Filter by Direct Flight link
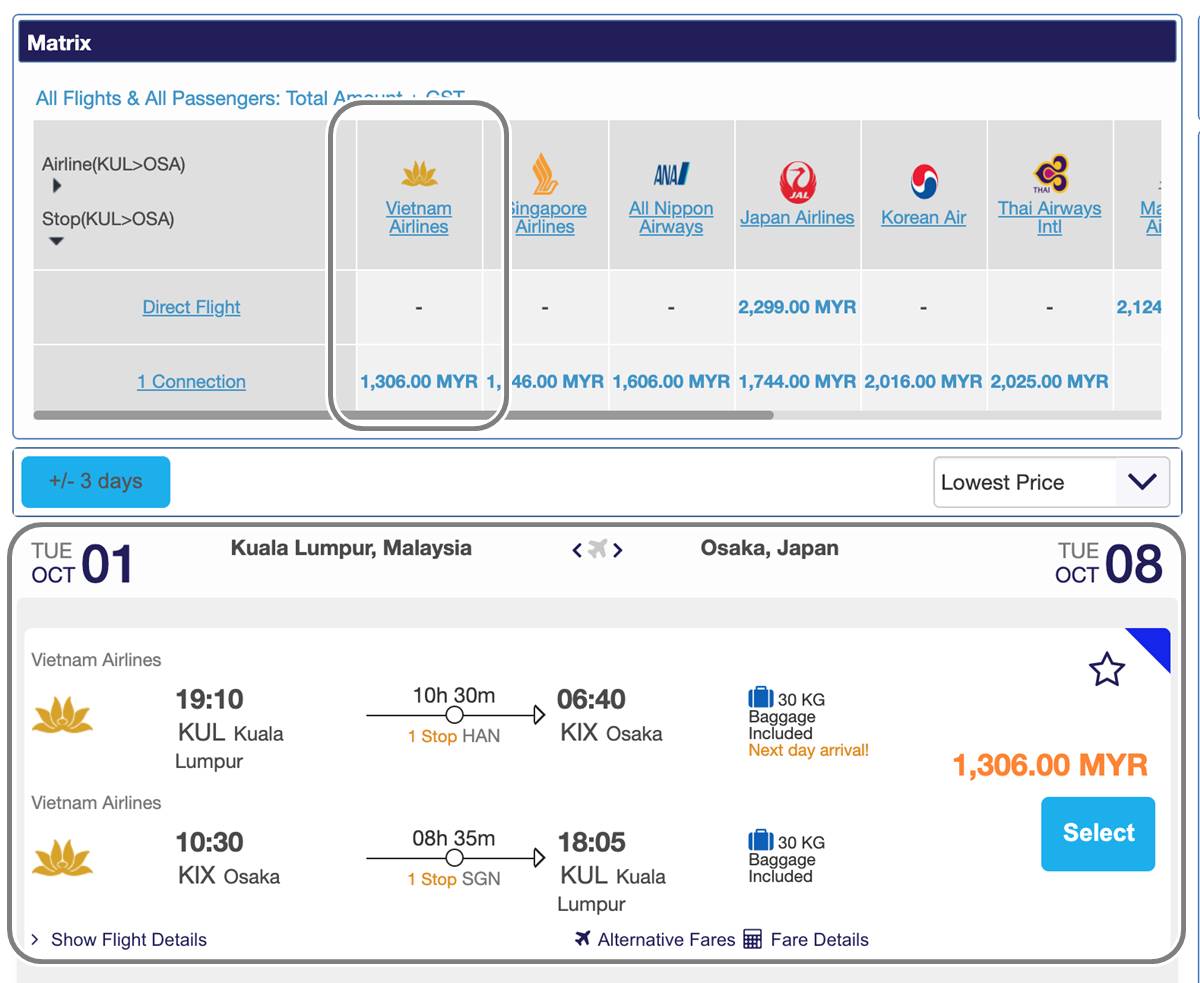The width and height of the screenshot is (1200, 983). [x=191, y=307]
